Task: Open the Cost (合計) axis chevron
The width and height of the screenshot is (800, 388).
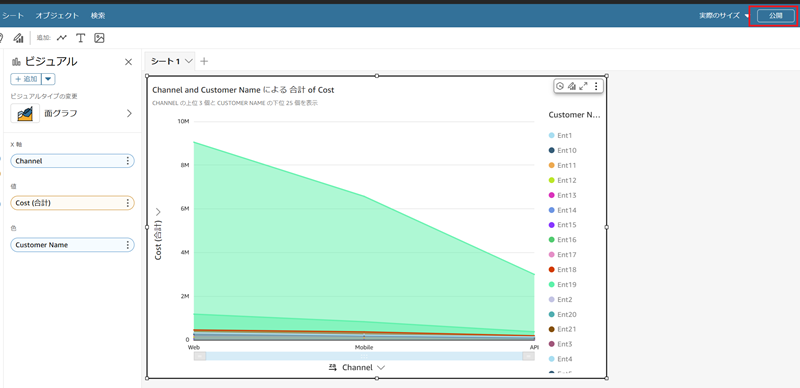Action: click(x=158, y=211)
